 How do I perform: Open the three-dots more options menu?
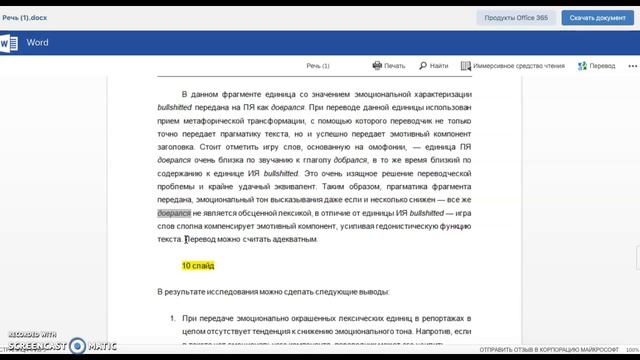(x=633, y=66)
